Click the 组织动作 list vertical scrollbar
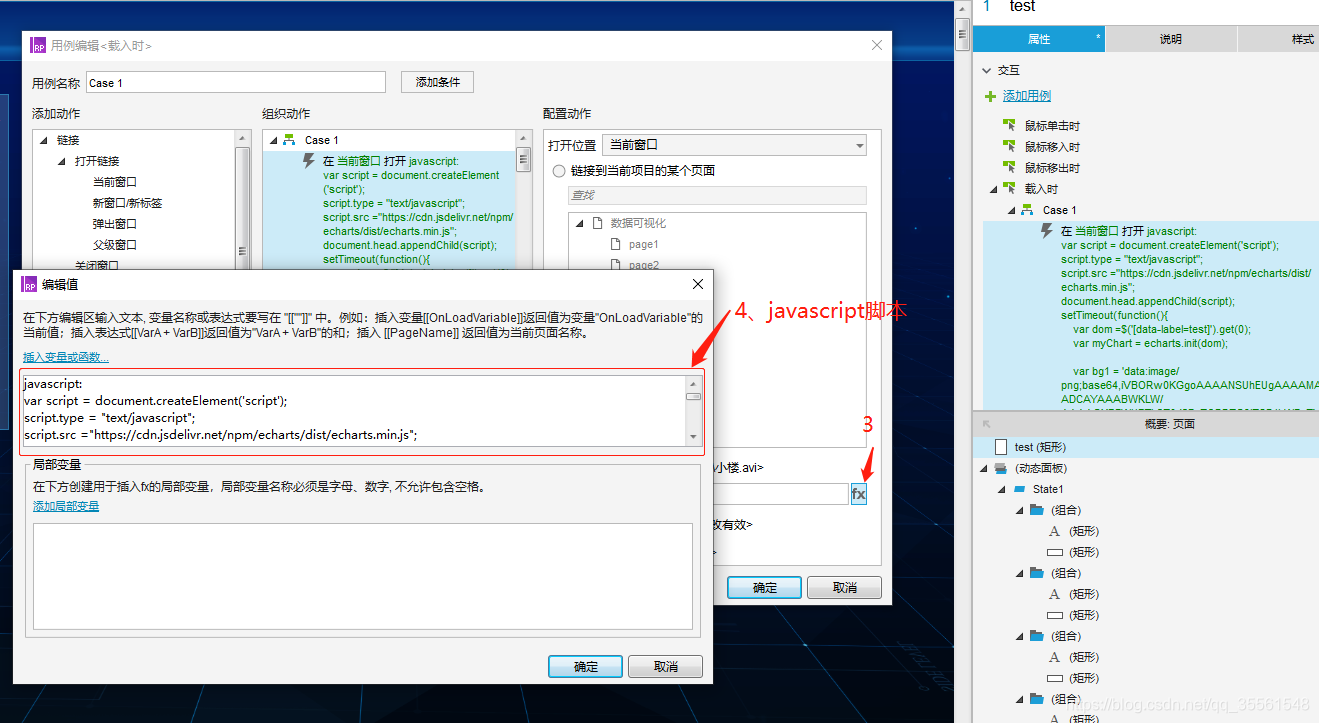The image size is (1319, 723). coord(523,159)
